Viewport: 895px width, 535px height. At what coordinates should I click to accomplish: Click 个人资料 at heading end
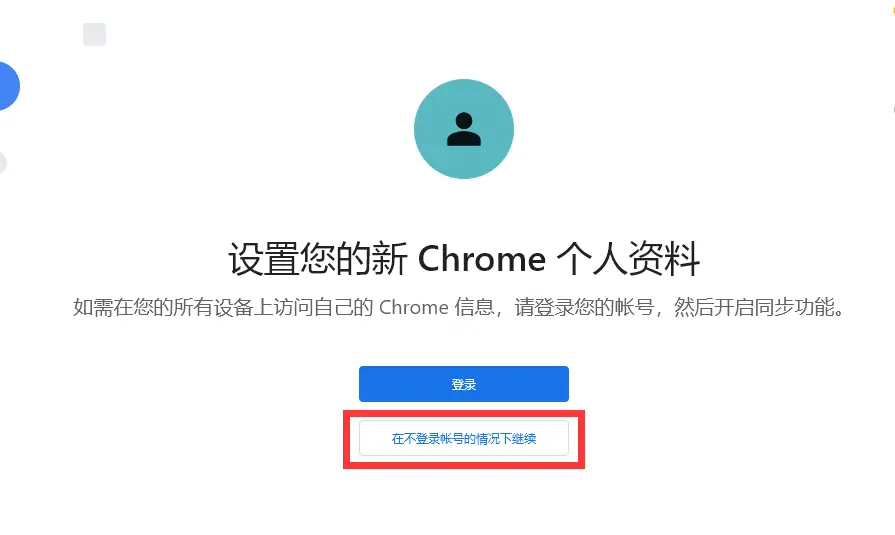[x=628, y=259]
